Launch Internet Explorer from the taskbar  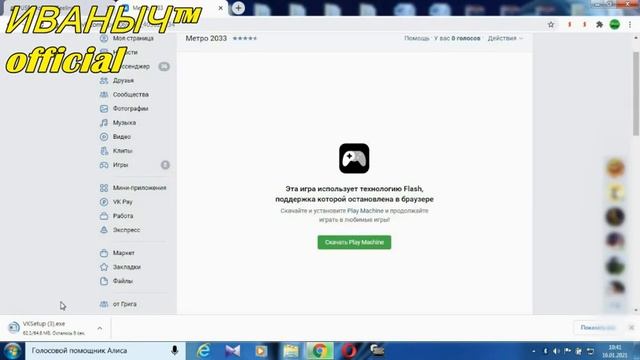pyautogui.click(x=203, y=351)
